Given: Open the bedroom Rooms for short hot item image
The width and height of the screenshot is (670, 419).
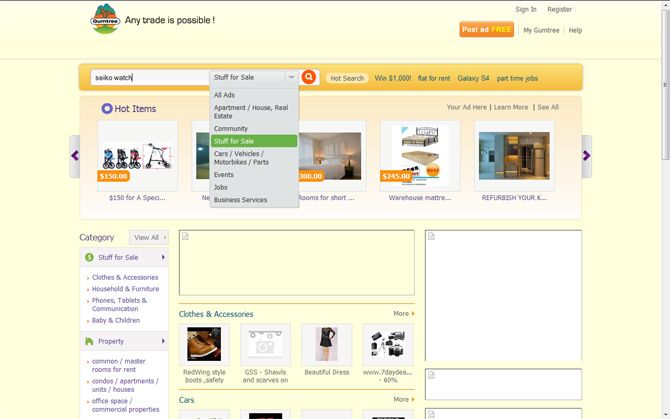Looking at the screenshot, I should [329, 155].
